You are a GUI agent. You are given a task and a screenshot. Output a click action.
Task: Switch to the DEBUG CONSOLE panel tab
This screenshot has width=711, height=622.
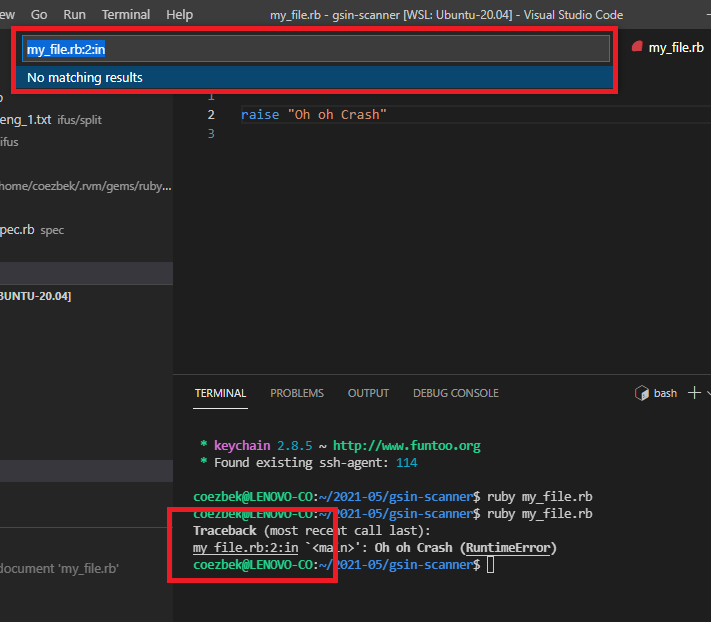pos(456,393)
